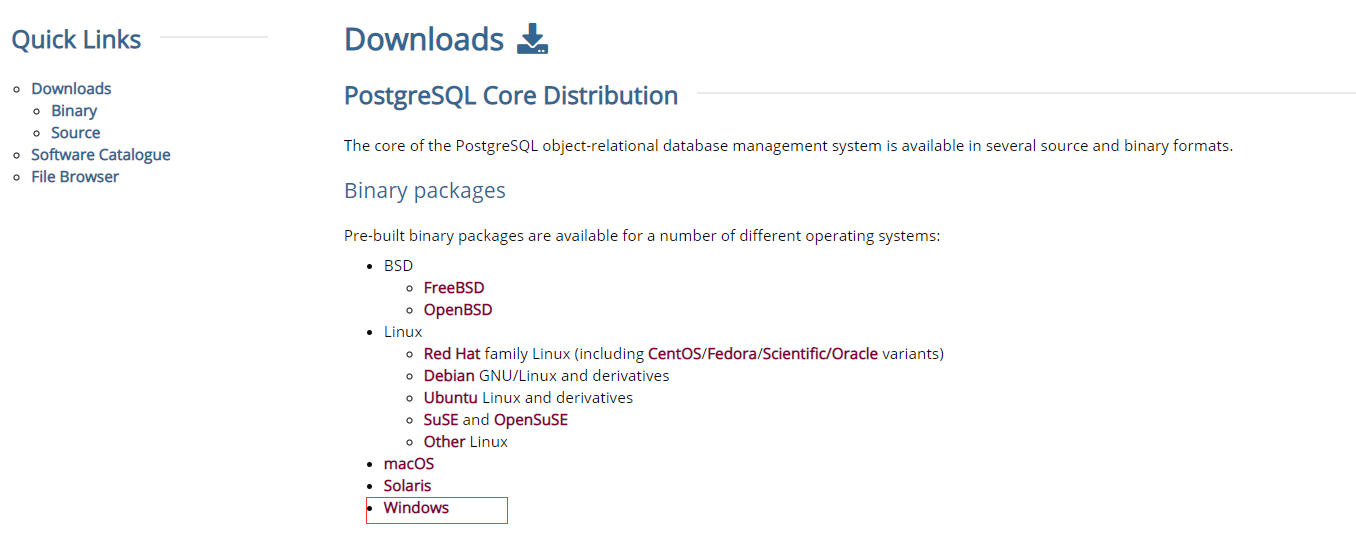This screenshot has width=1356, height=535.
Task: Select the macOS download link
Action: click(409, 464)
